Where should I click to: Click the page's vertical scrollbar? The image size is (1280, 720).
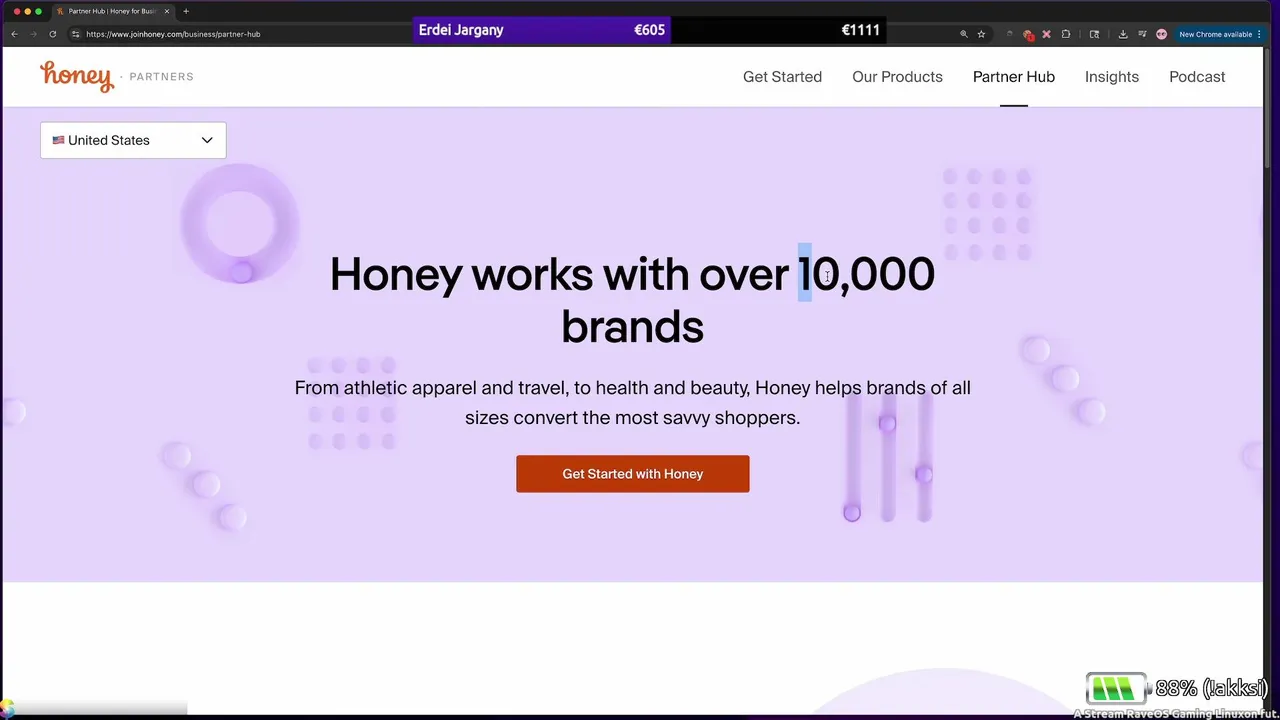pos(1268,110)
